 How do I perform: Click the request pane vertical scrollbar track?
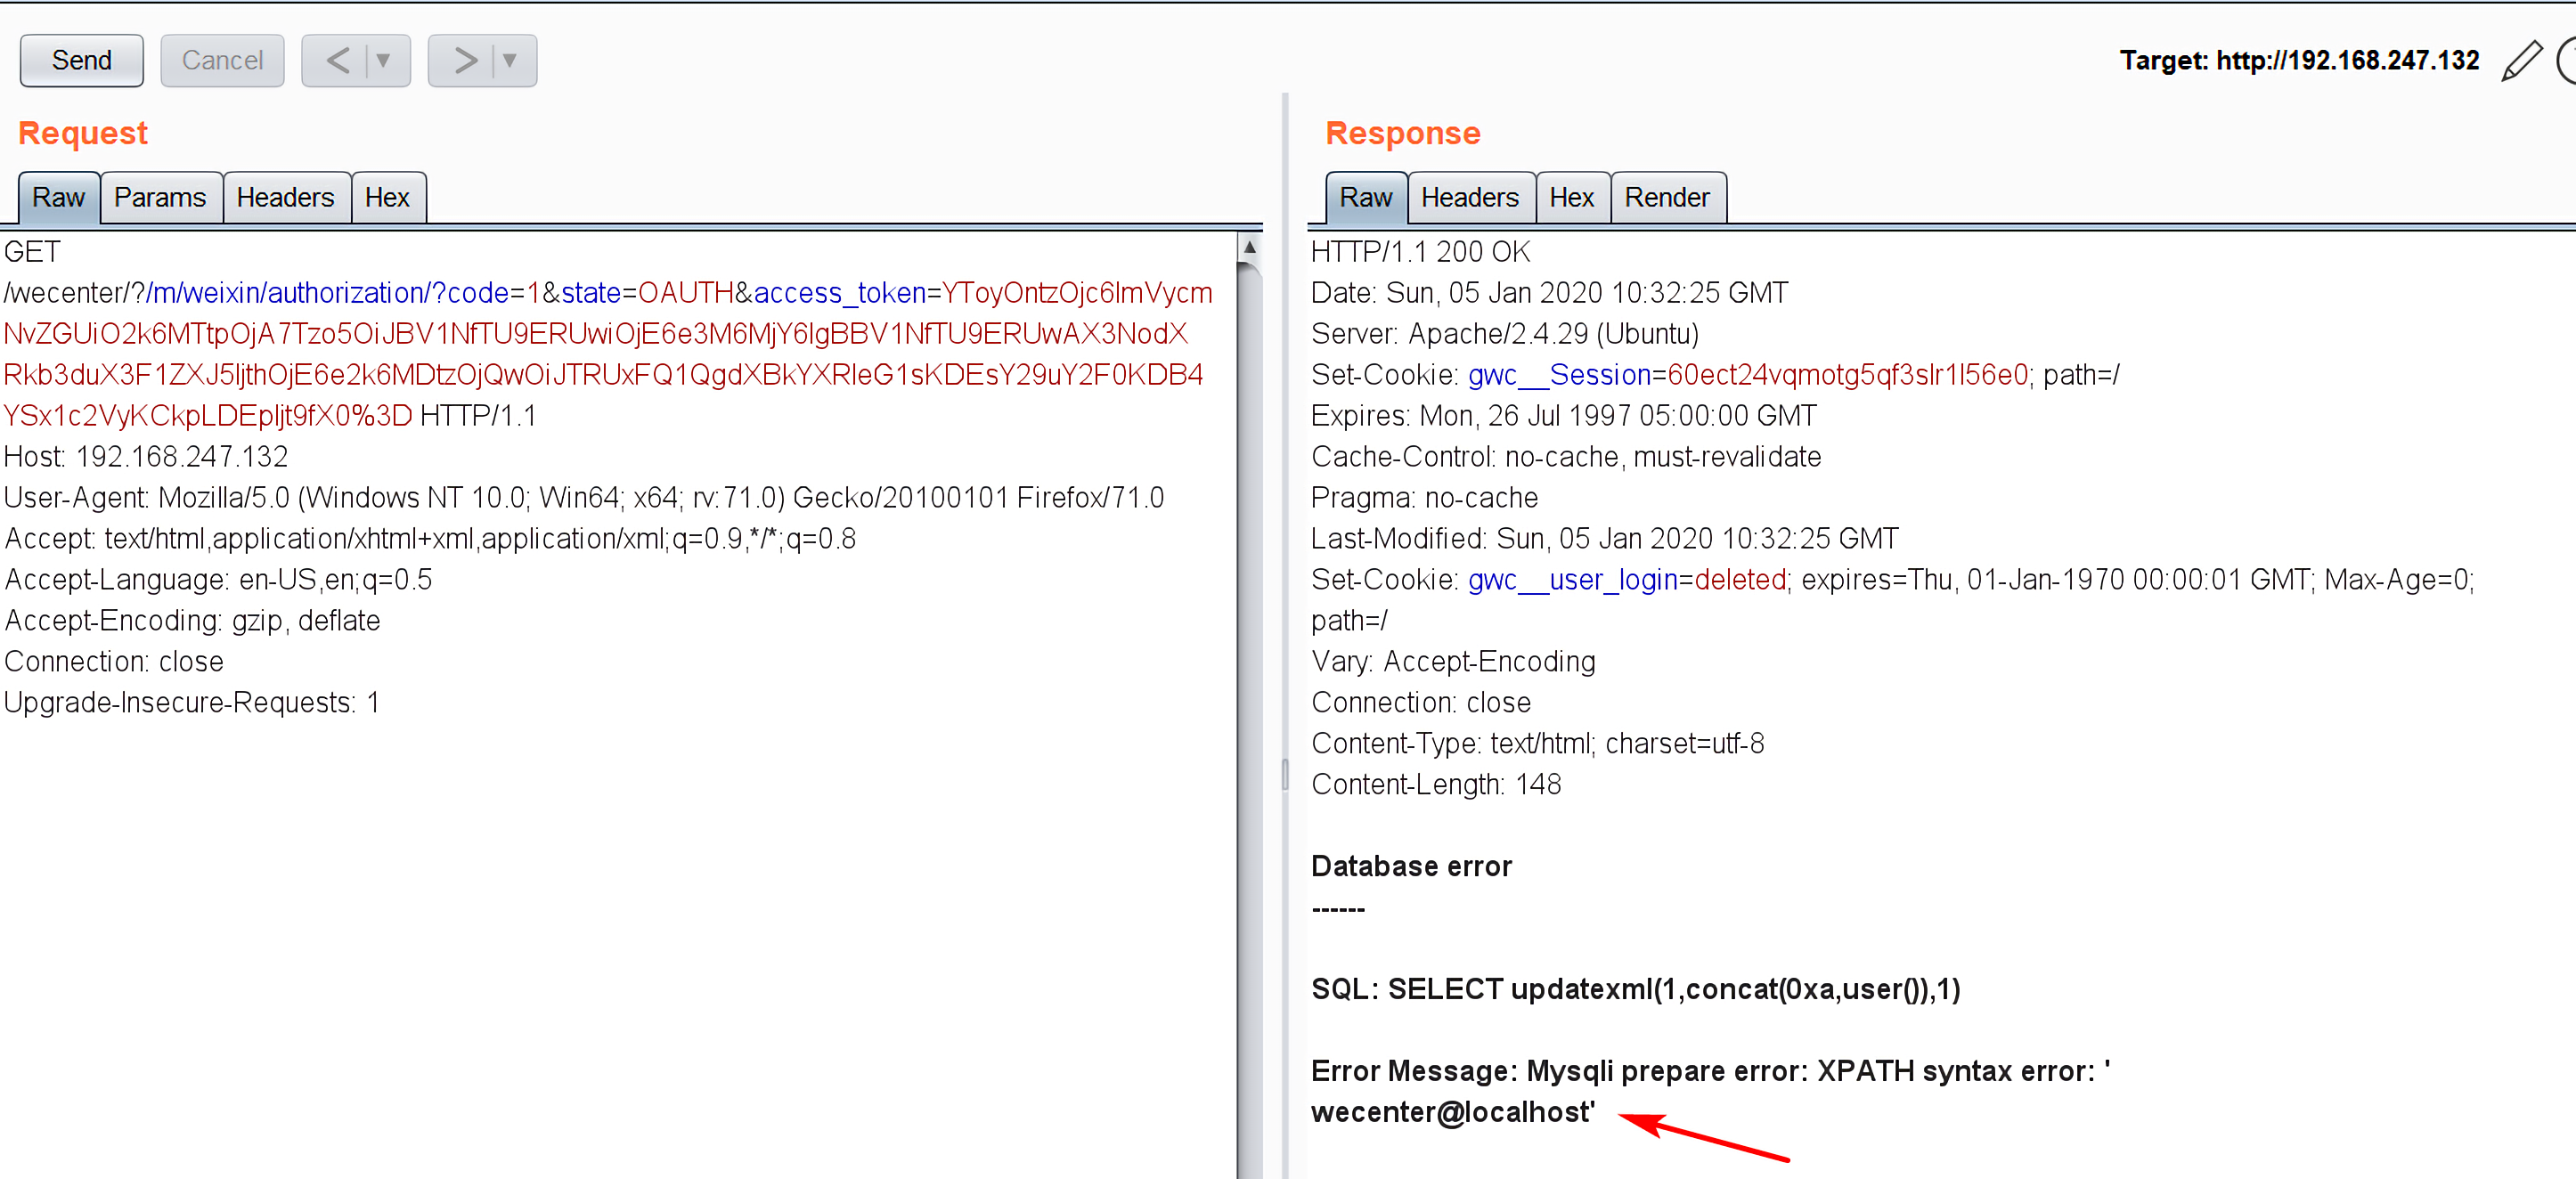[x=1249, y=720]
